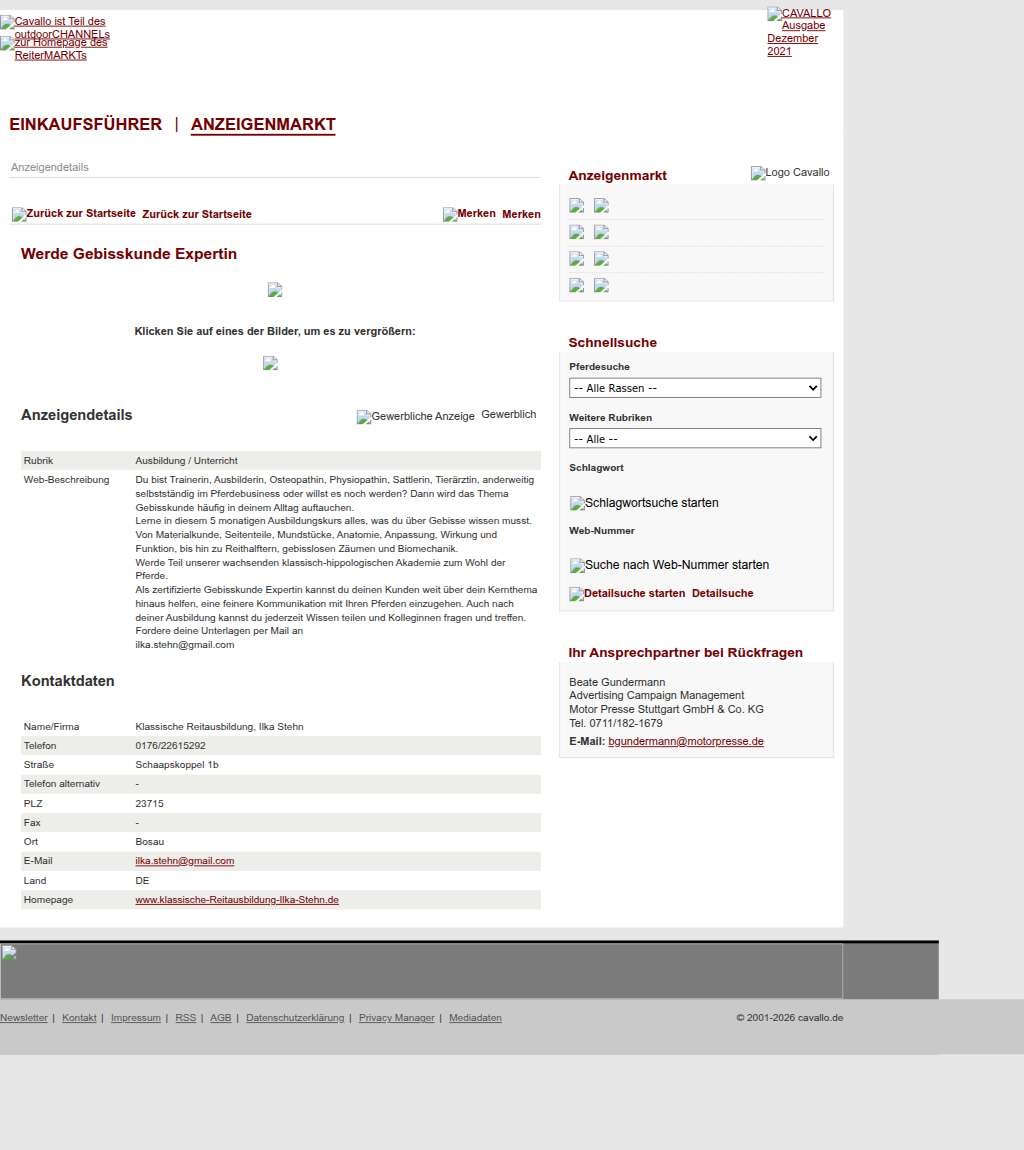Switch to the EINKAUFSFÜHRER tab
This screenshot has width=1024, height=1150.
(85, 125)
